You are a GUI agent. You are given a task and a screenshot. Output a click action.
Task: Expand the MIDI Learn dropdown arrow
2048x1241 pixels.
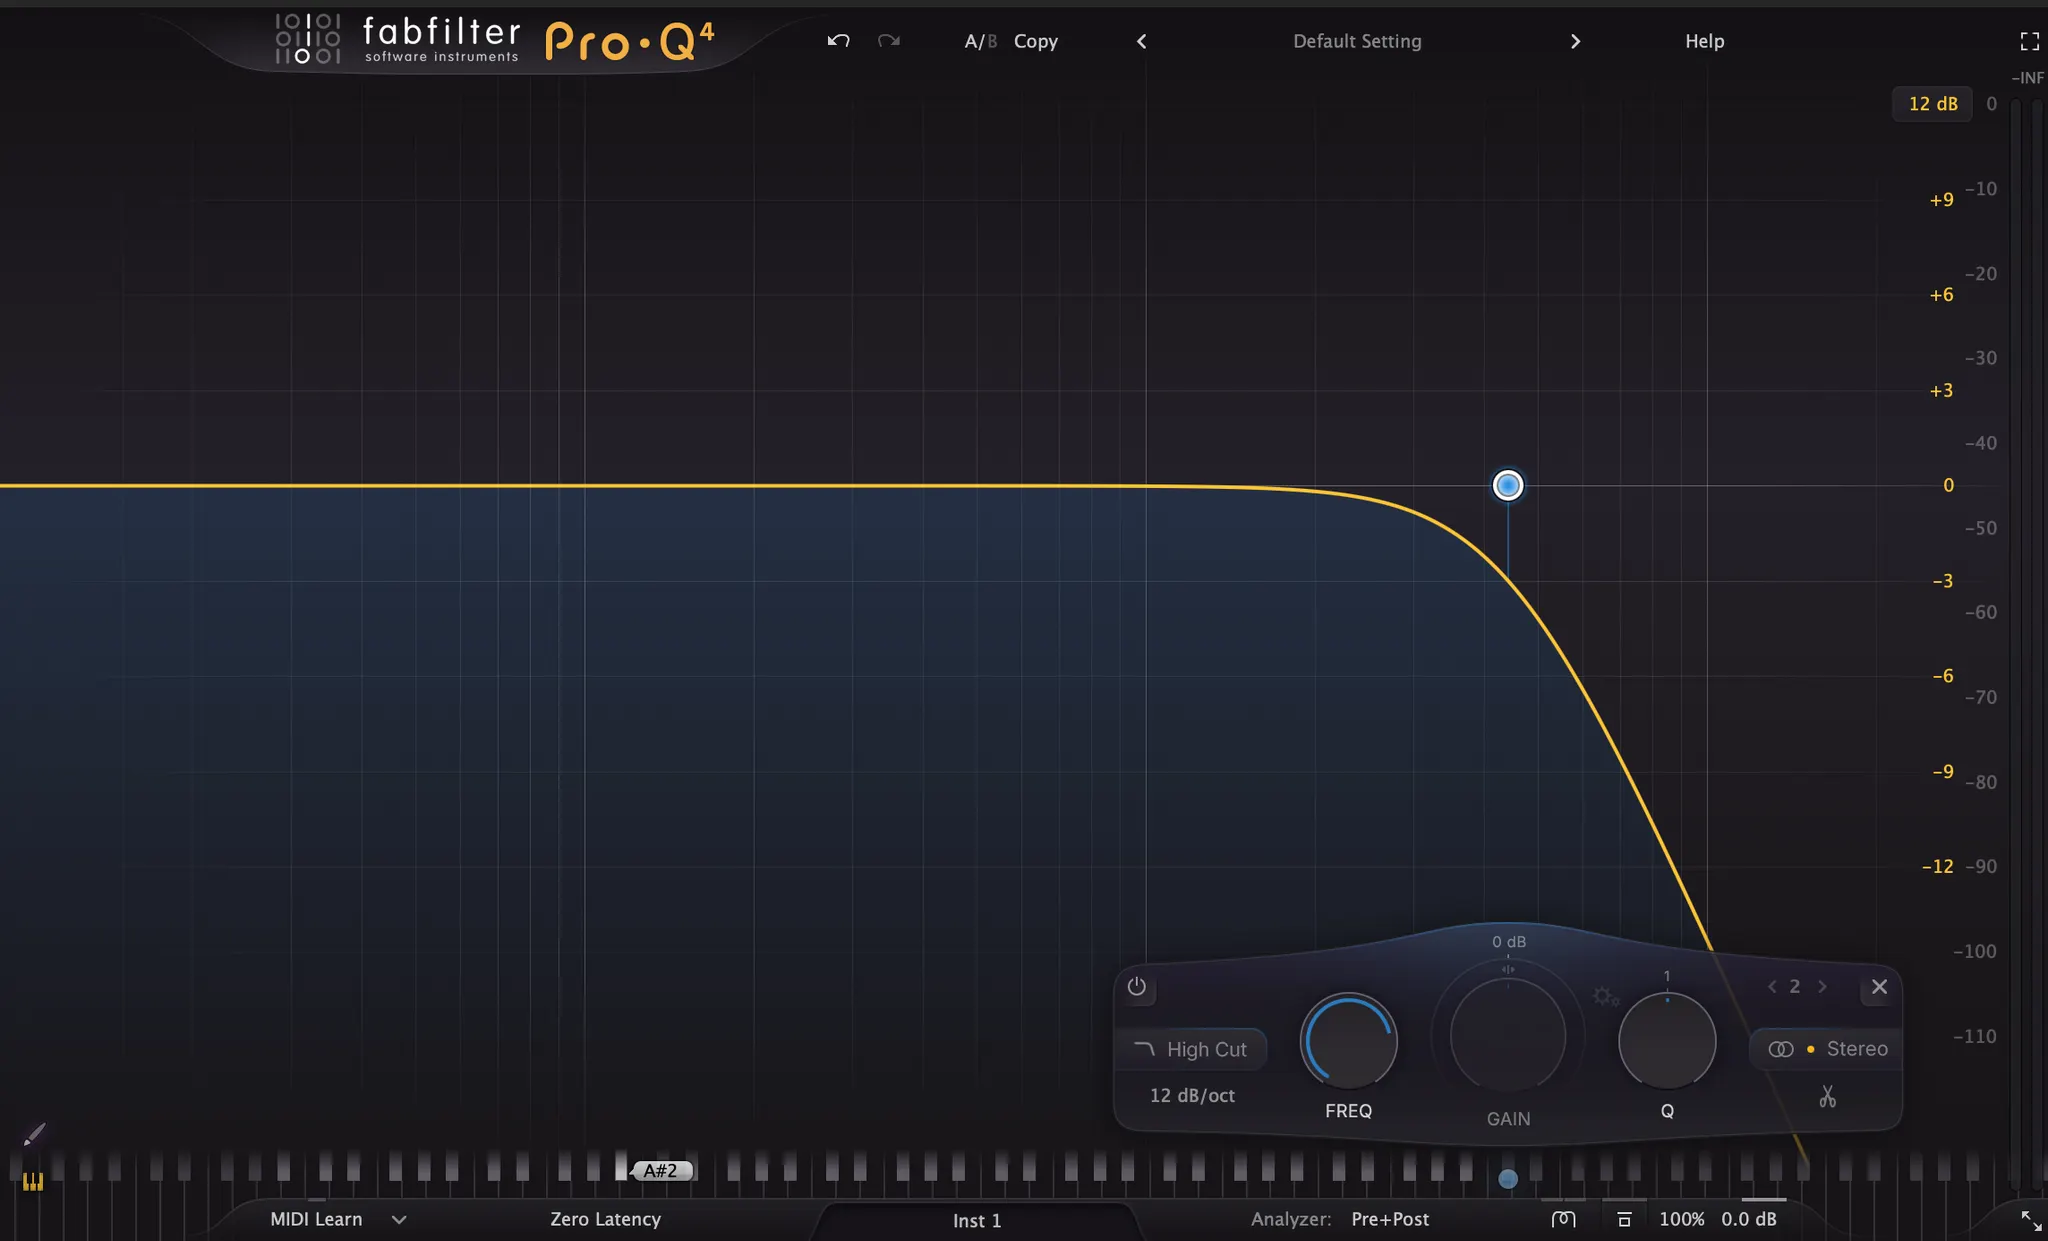tap(399, 1219)
